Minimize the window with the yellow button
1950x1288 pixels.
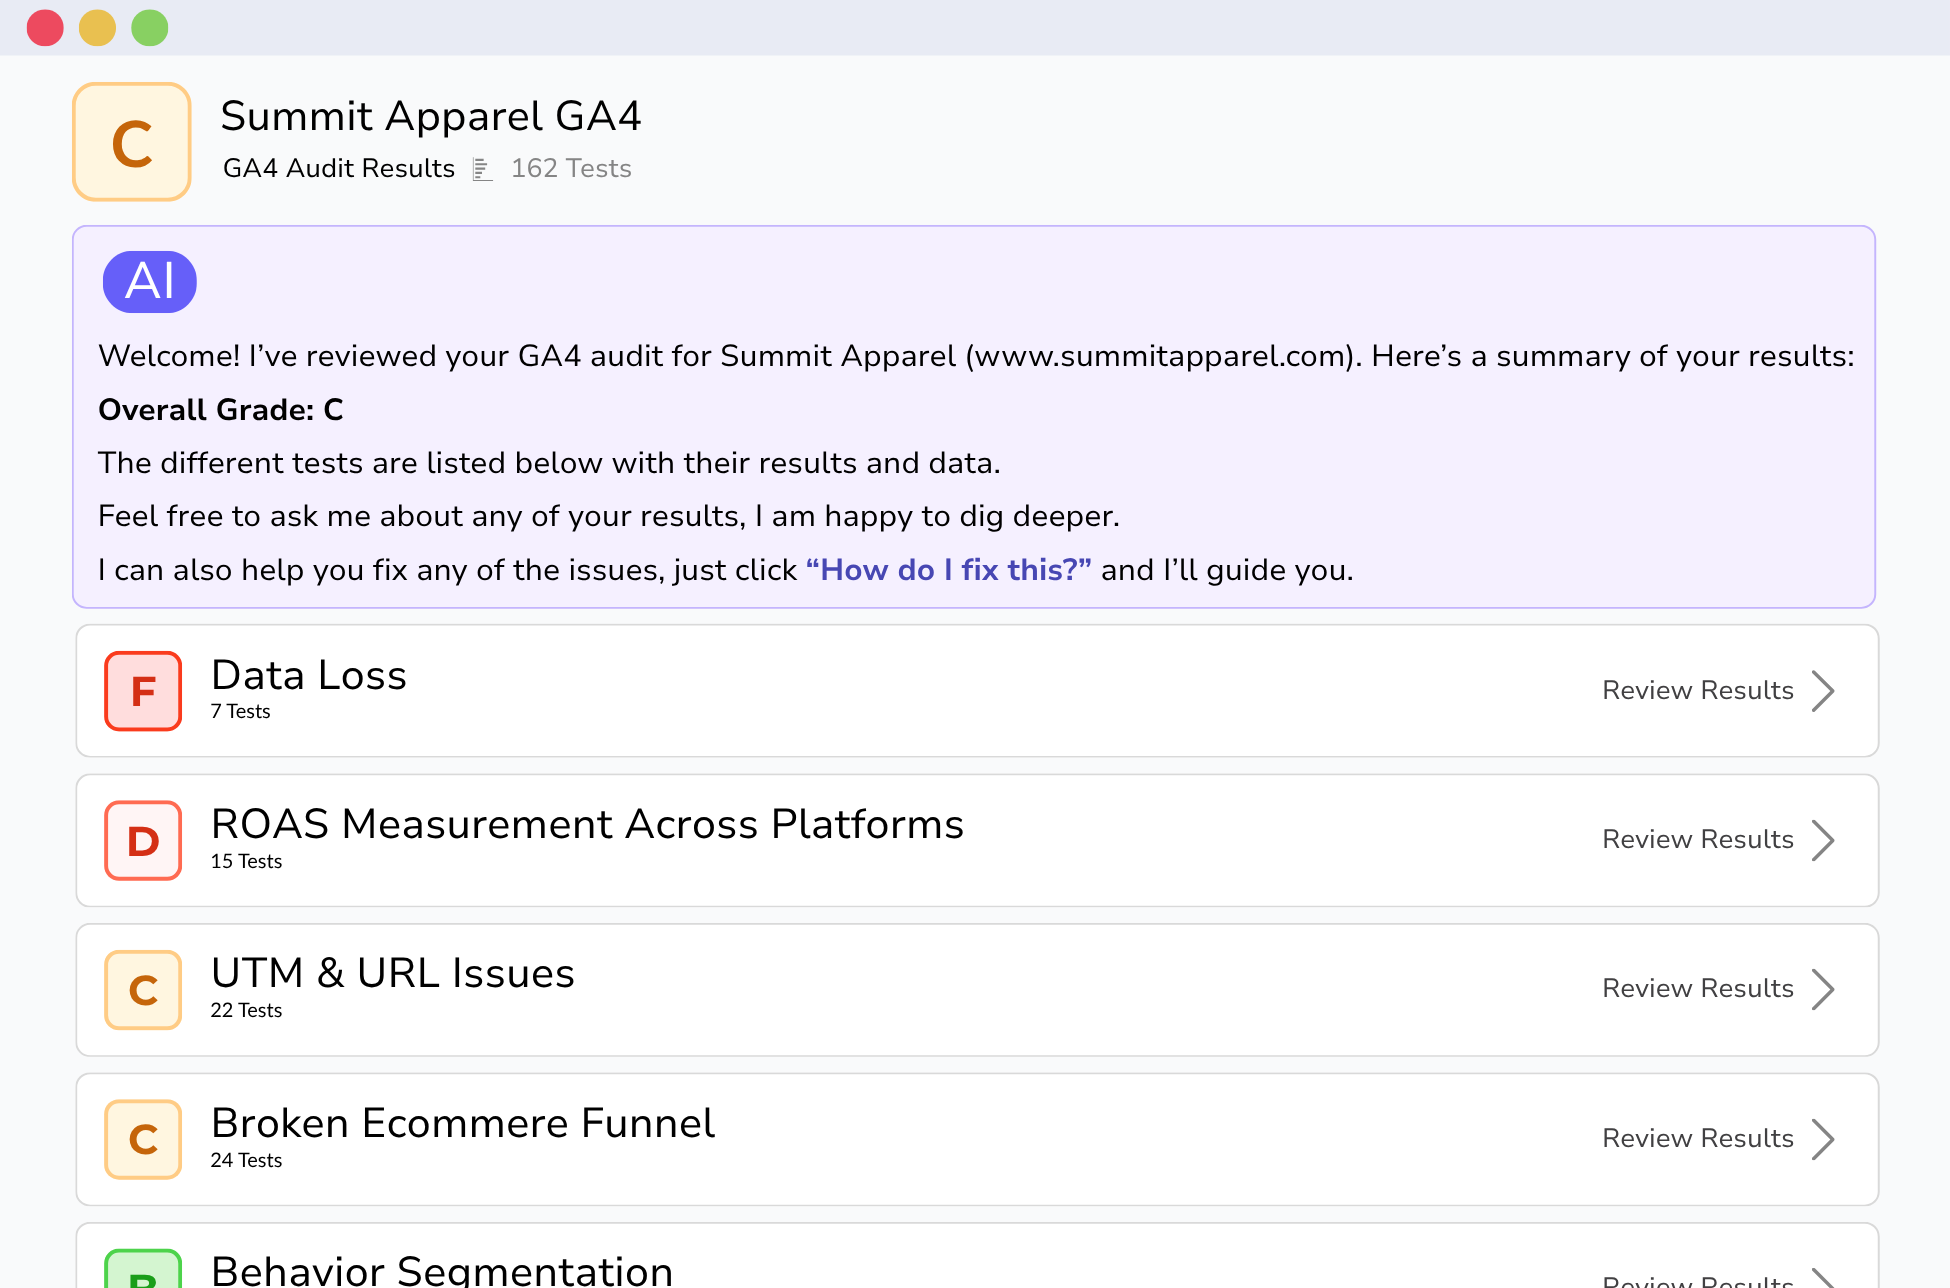(x=97, y=27)
